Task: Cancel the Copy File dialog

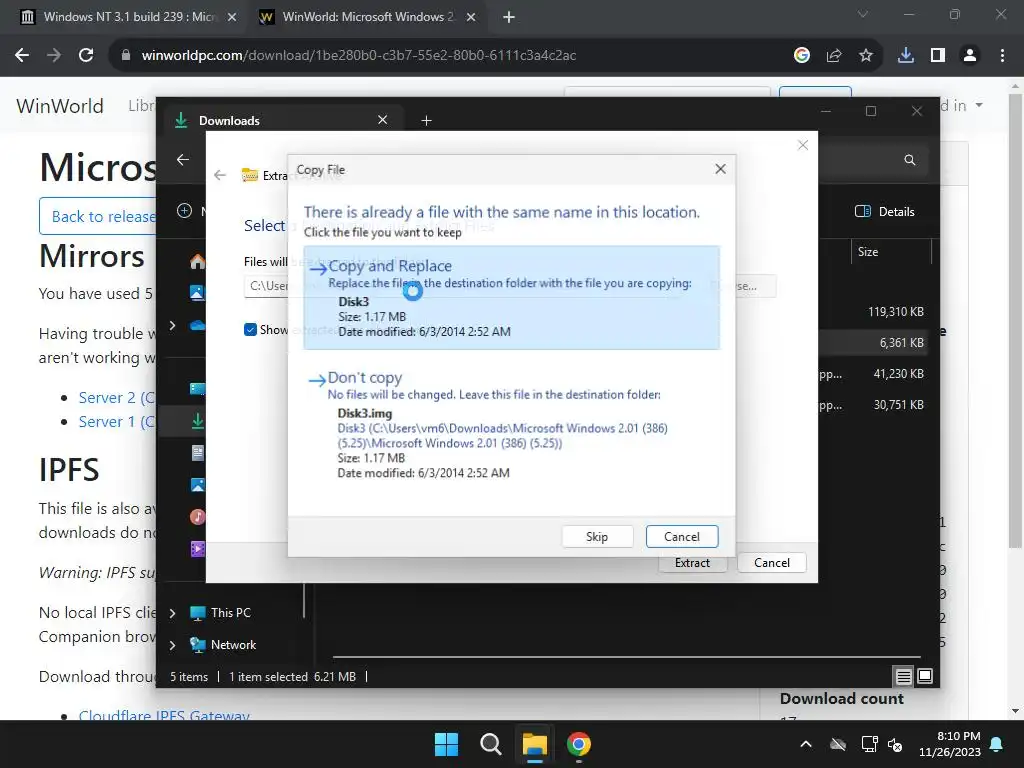Action: coord(682,537)
